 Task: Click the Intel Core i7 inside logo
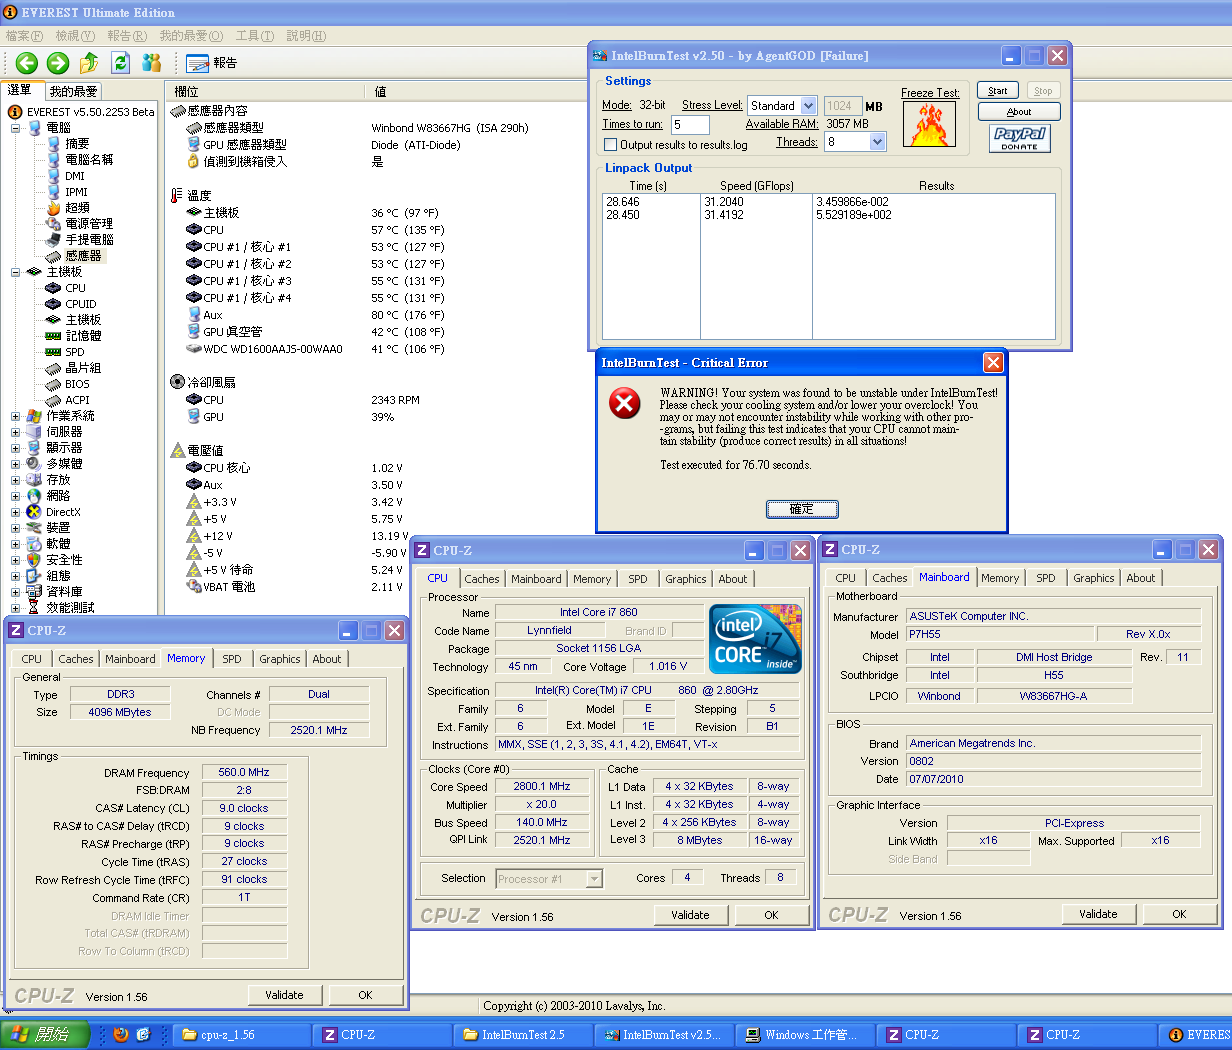coord(756,639)
